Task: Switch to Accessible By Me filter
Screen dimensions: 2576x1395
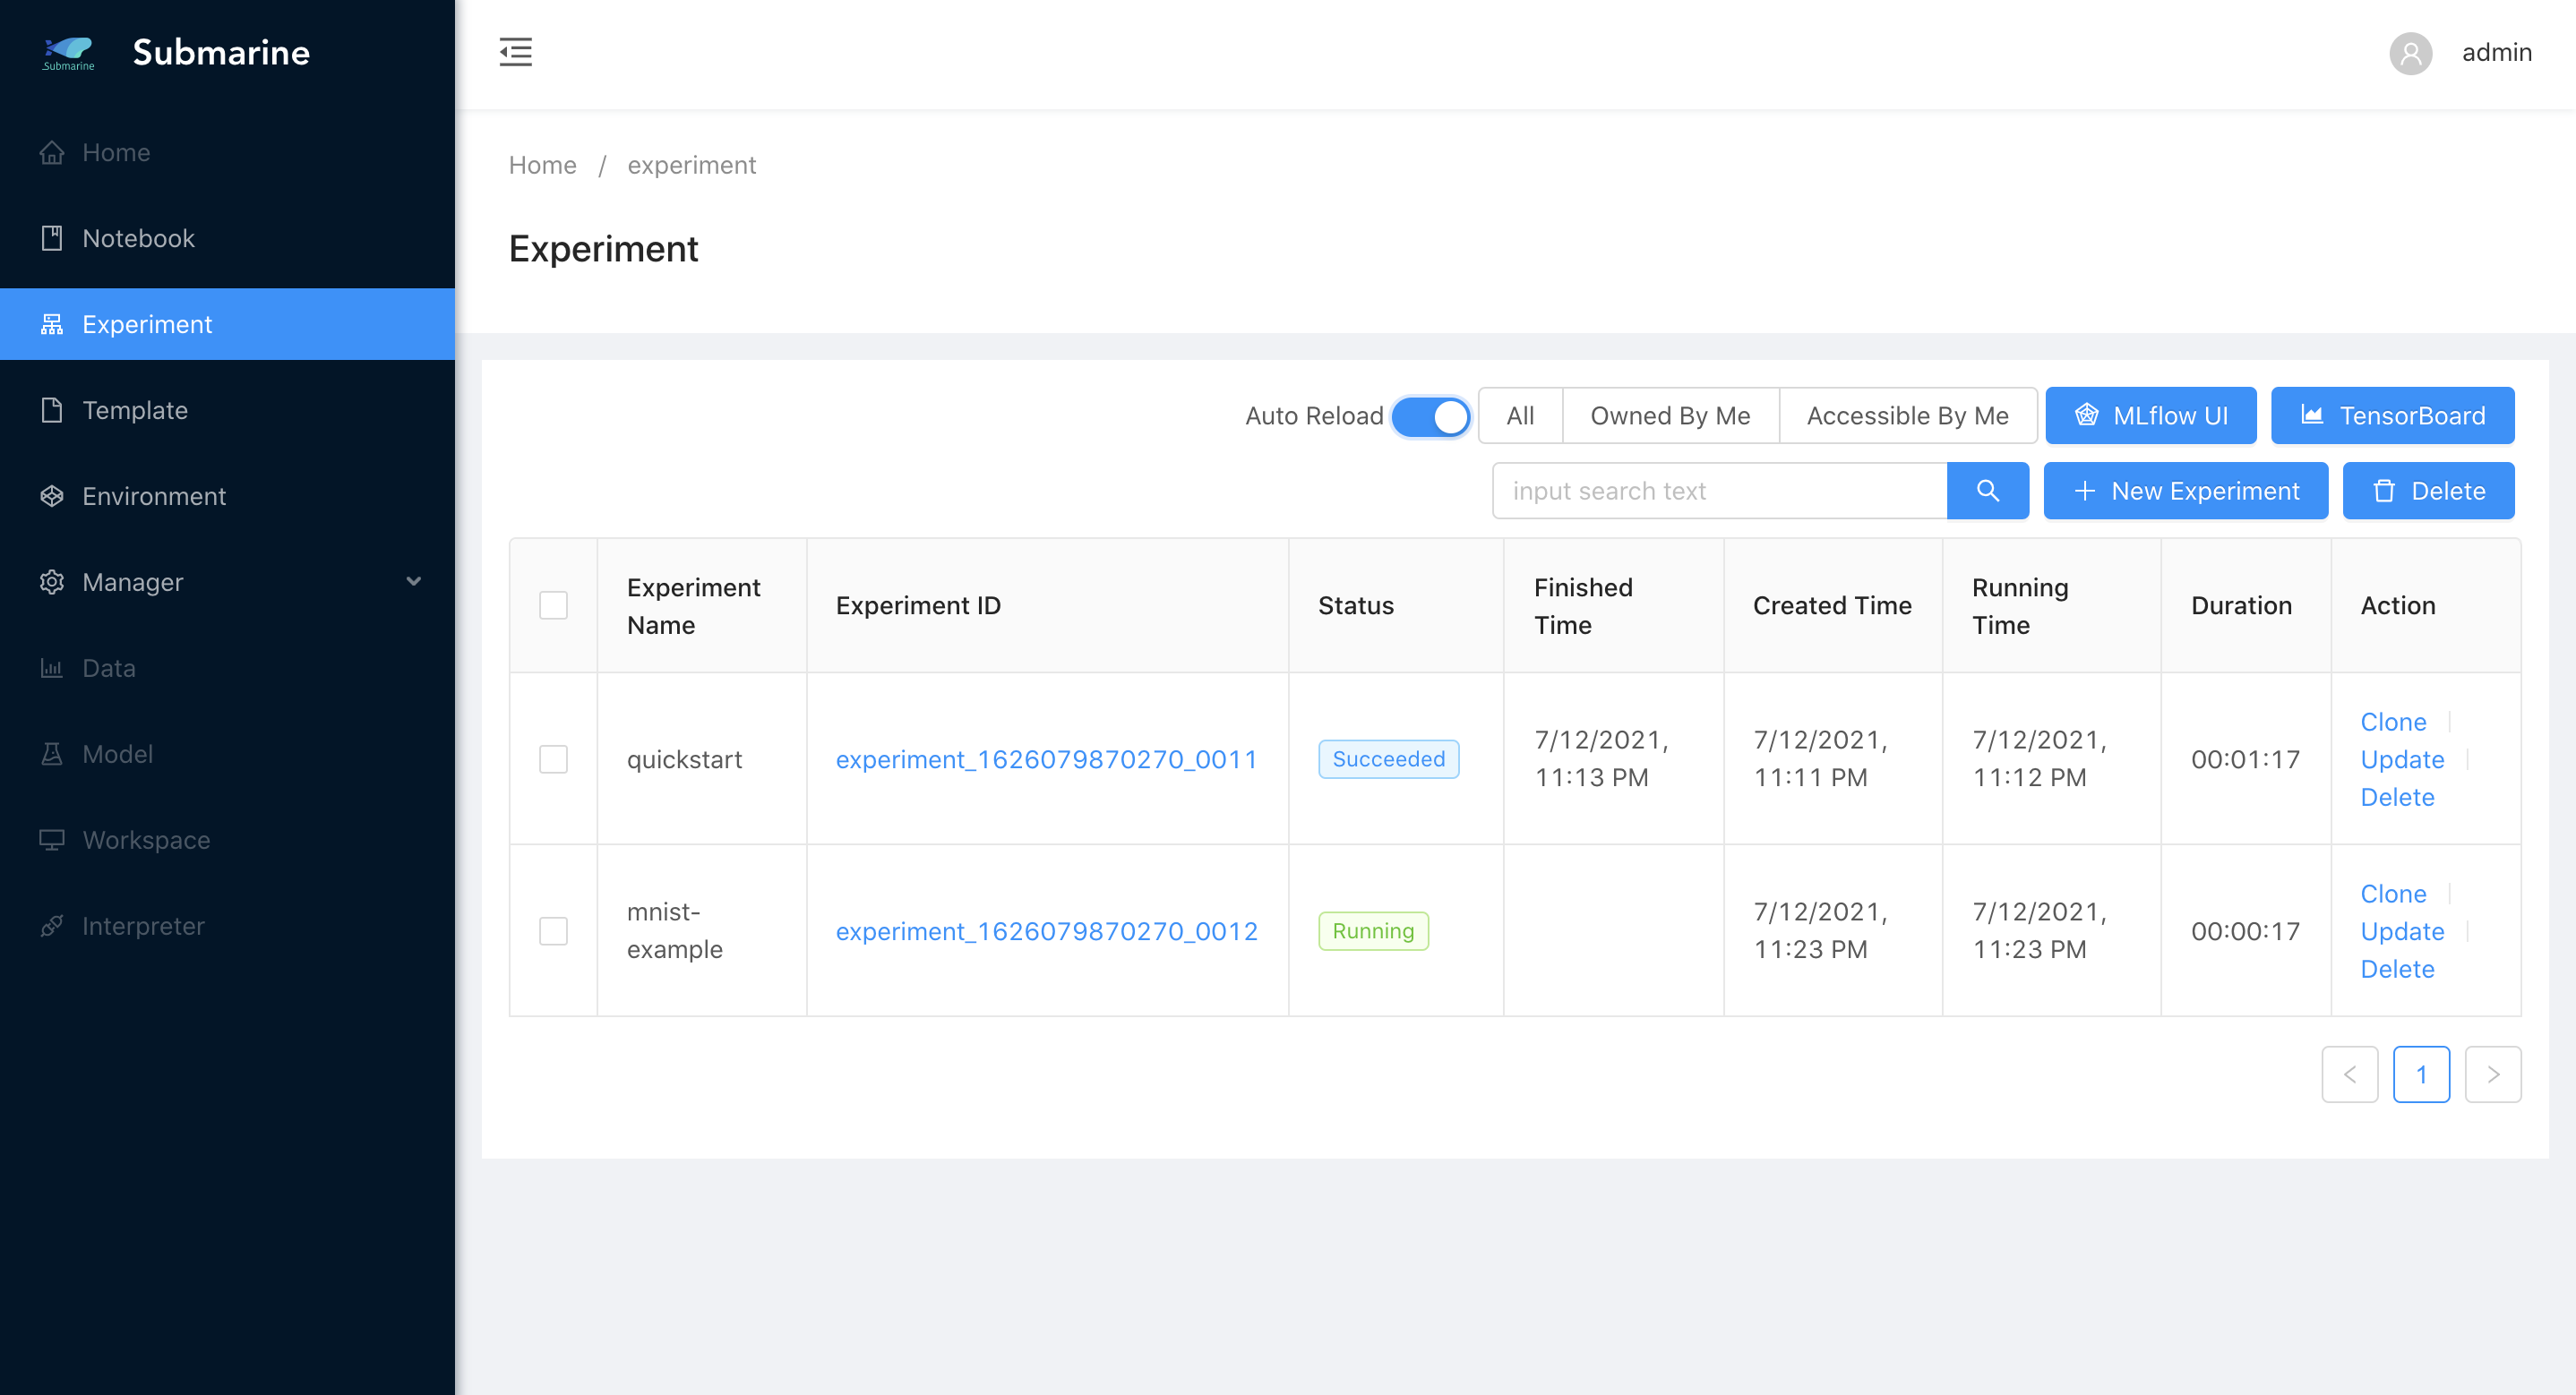Action: [x=1907, y=416]
